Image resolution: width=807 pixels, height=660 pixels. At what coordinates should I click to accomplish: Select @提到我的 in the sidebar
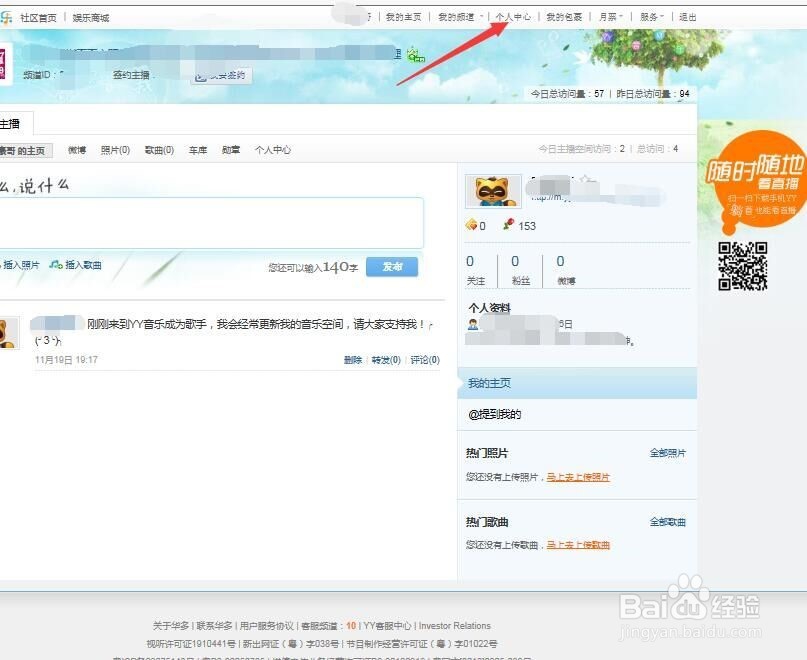(x=498, y=412)
